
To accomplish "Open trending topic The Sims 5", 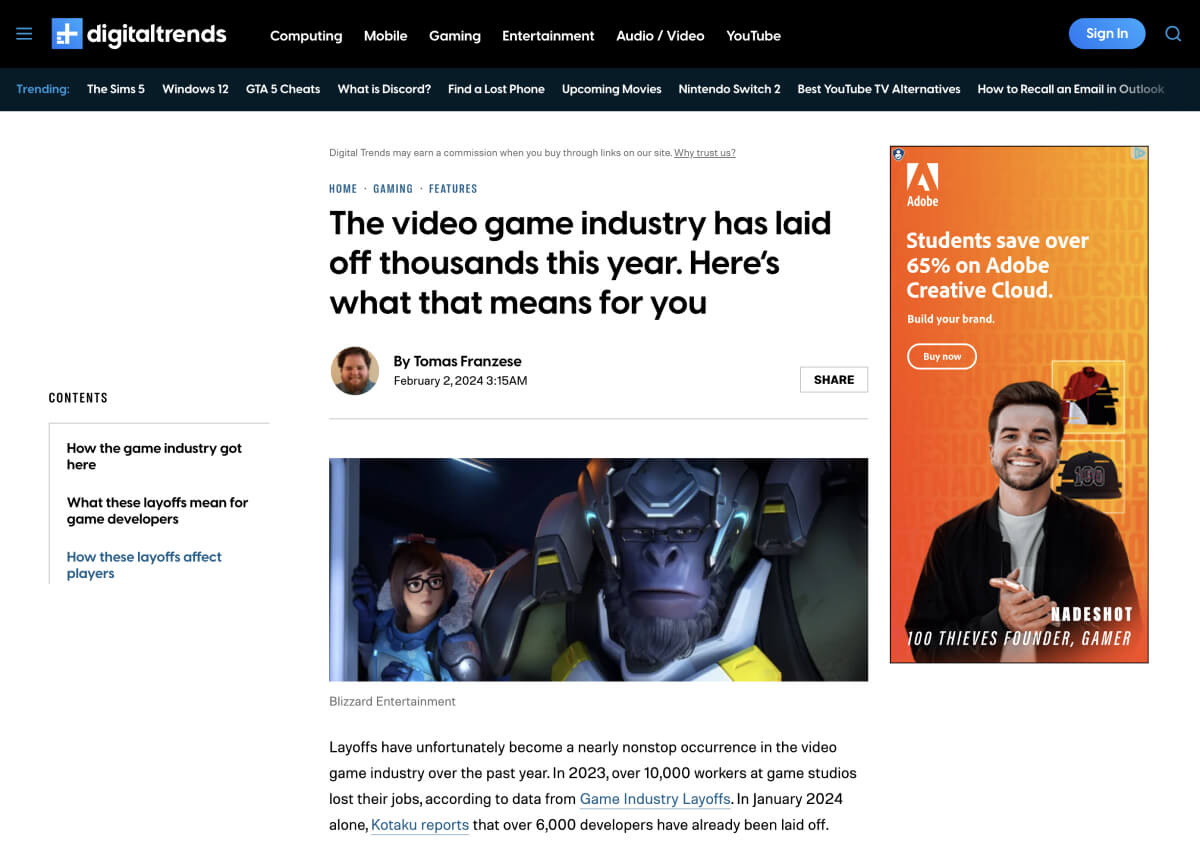I will click(x=116, y=89).
